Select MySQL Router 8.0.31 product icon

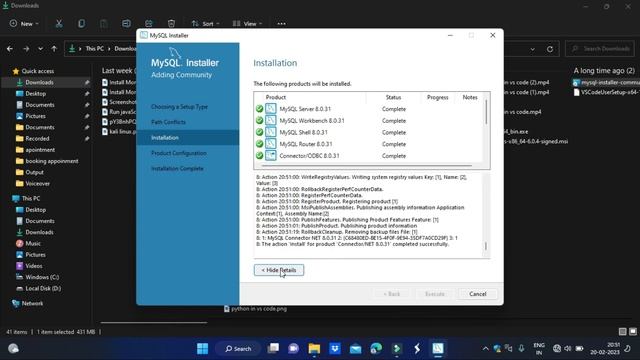pyautogui.click(x=271, y=144)
